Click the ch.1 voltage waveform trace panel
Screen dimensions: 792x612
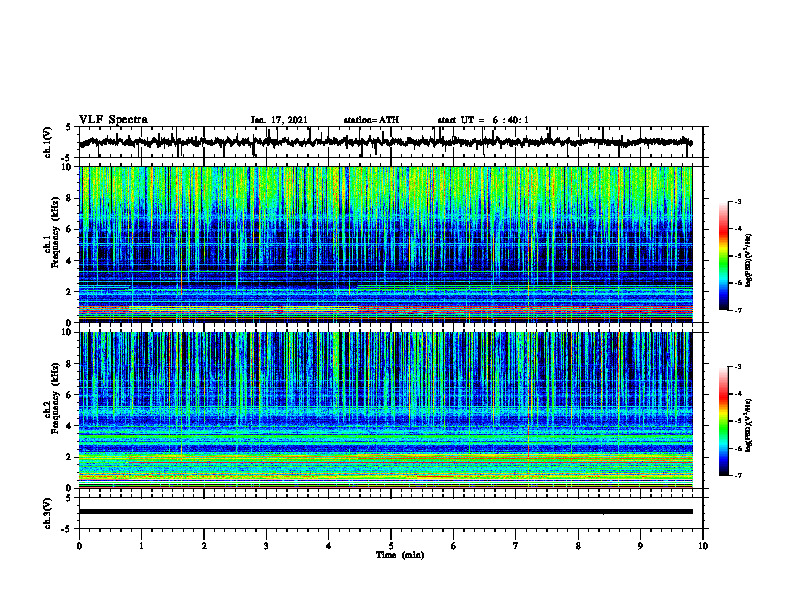click(391, 142)
